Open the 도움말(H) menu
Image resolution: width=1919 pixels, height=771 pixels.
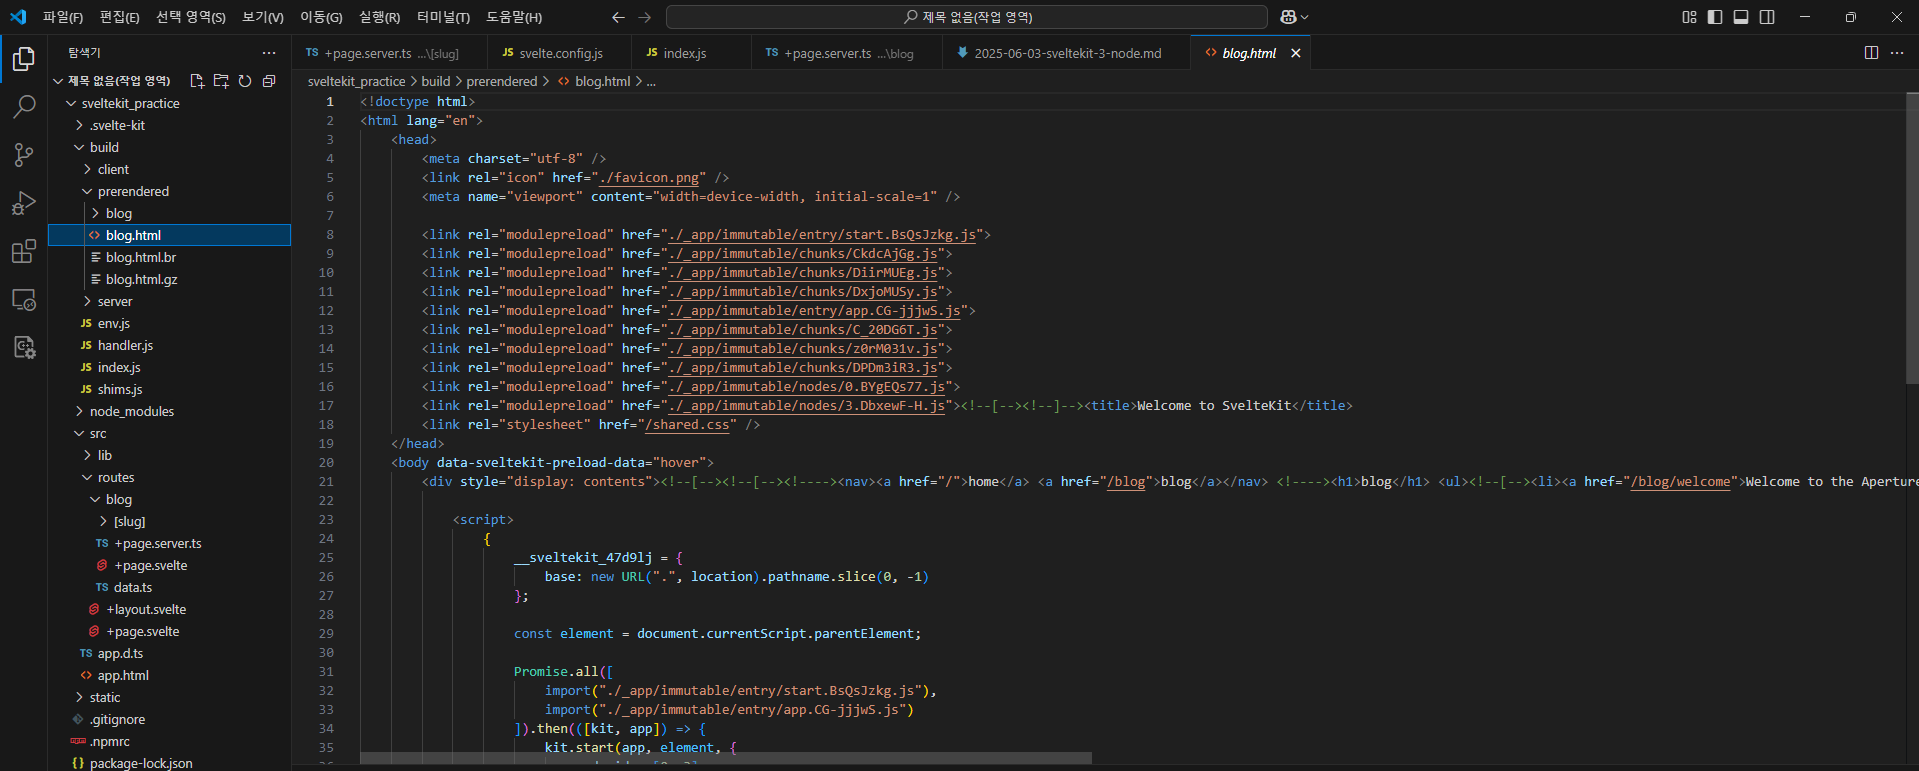[x=514, y=17]
